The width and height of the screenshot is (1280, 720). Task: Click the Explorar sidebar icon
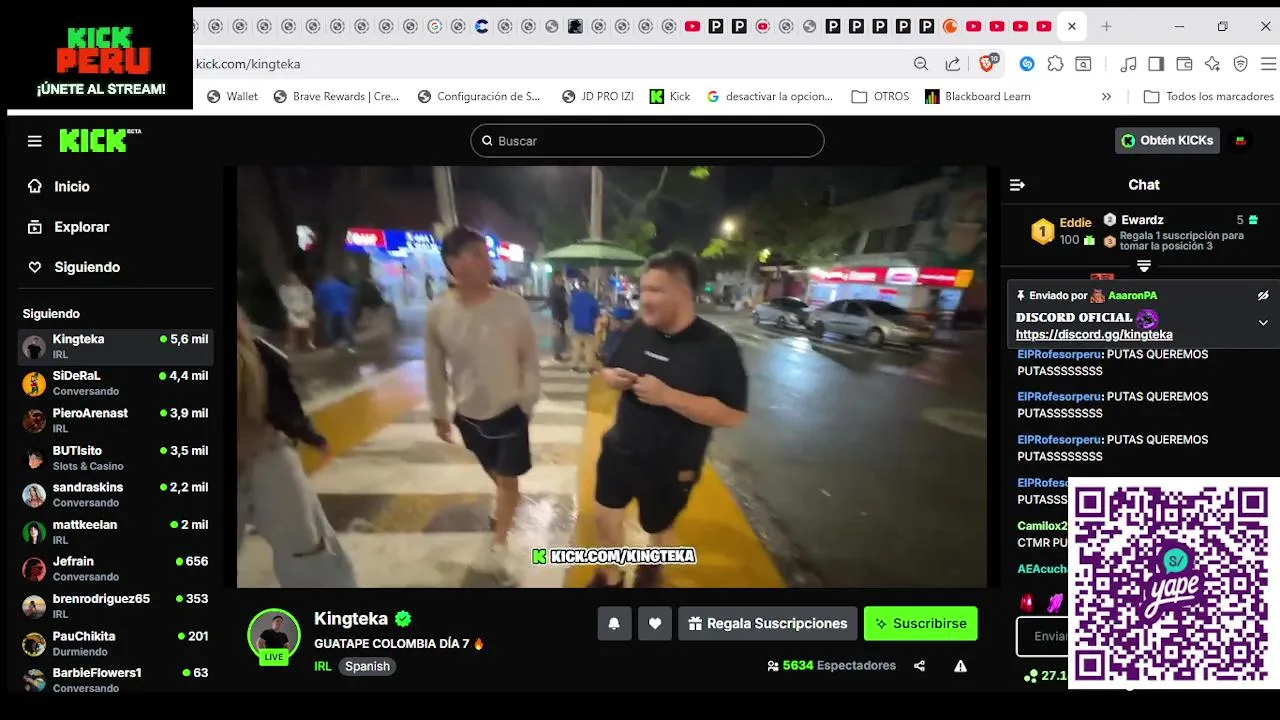coord(35,227)
